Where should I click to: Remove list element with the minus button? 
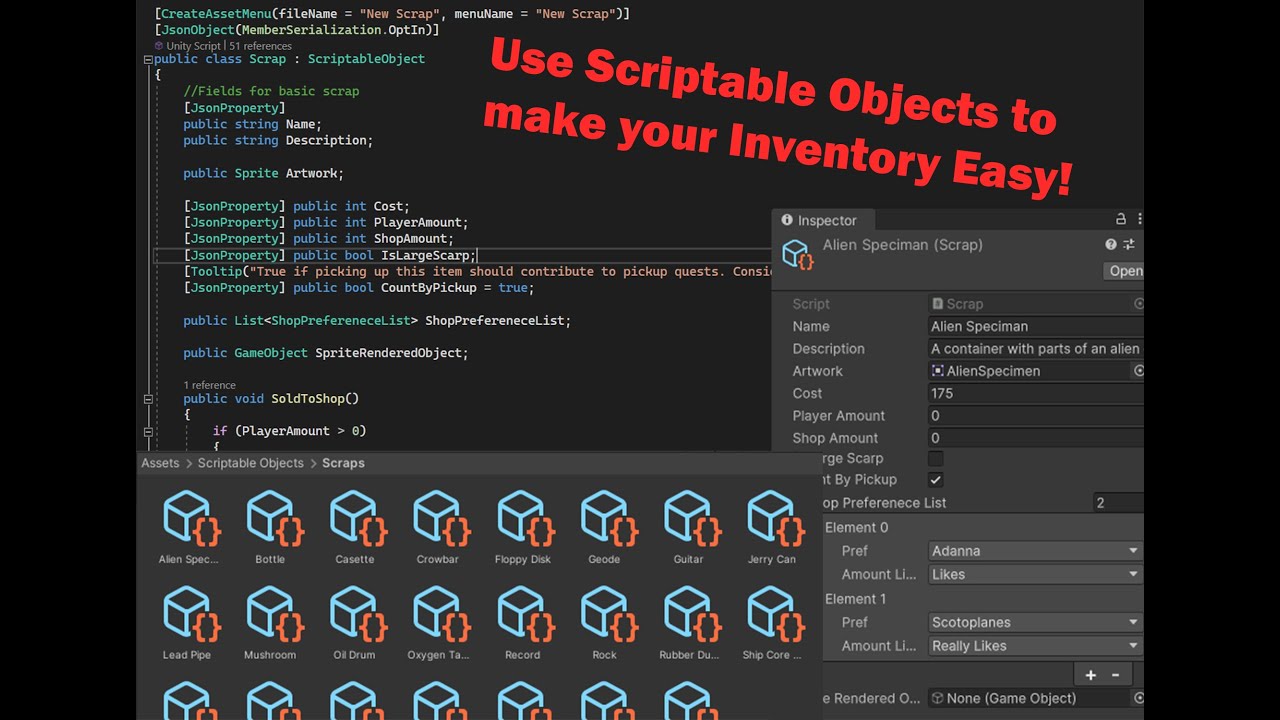[x=1115, y=675]
